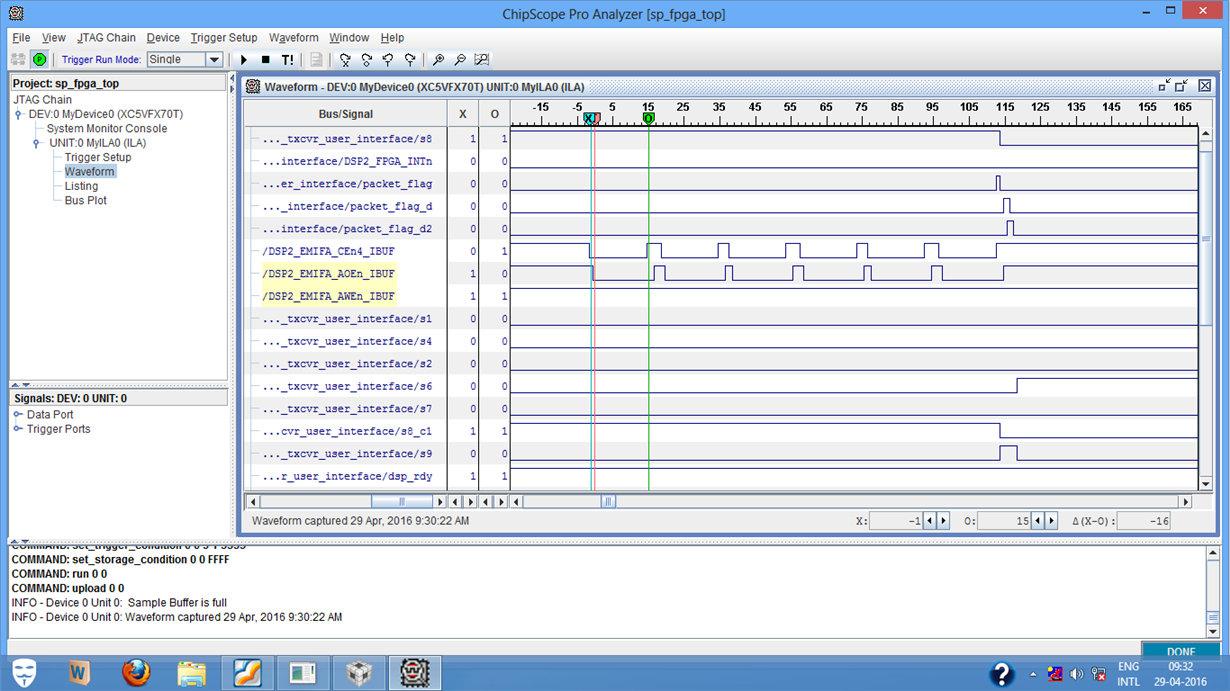Viewport: 1230px width, 691px height.
Task: Open the Waveform menu
Action: (294, 38)
